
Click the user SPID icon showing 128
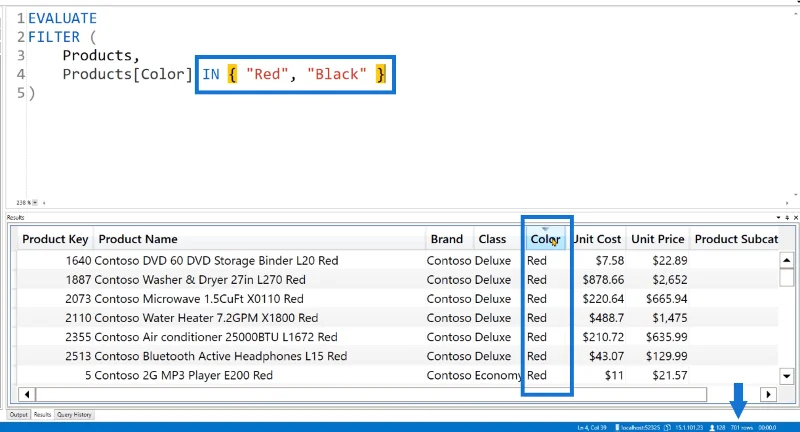click(x=712, y=427)
